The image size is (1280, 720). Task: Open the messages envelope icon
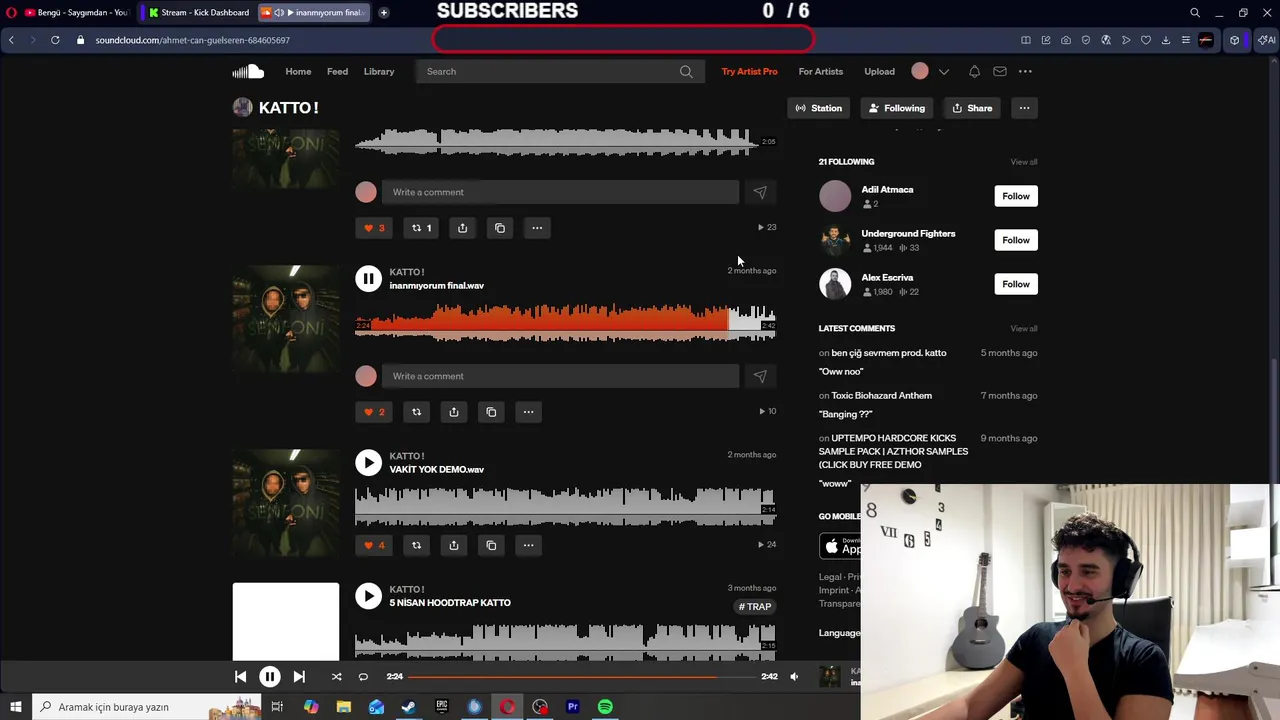point(1000,71)
